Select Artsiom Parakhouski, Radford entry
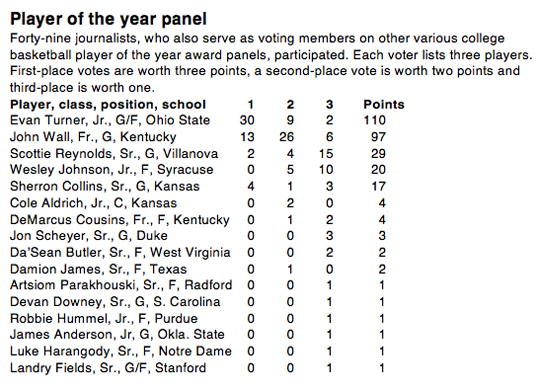537x391 pixels. tap(121, 285)
